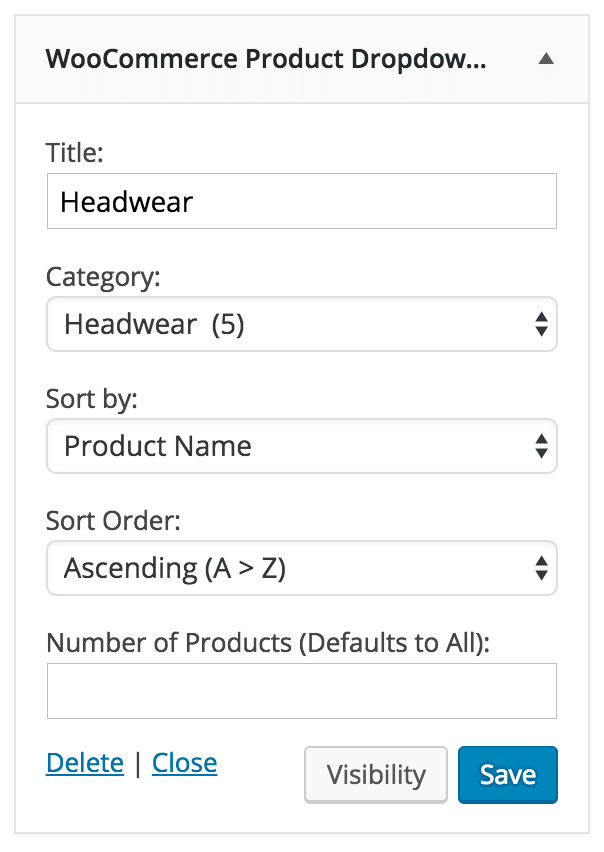Save the widget settings

point(507,774)
